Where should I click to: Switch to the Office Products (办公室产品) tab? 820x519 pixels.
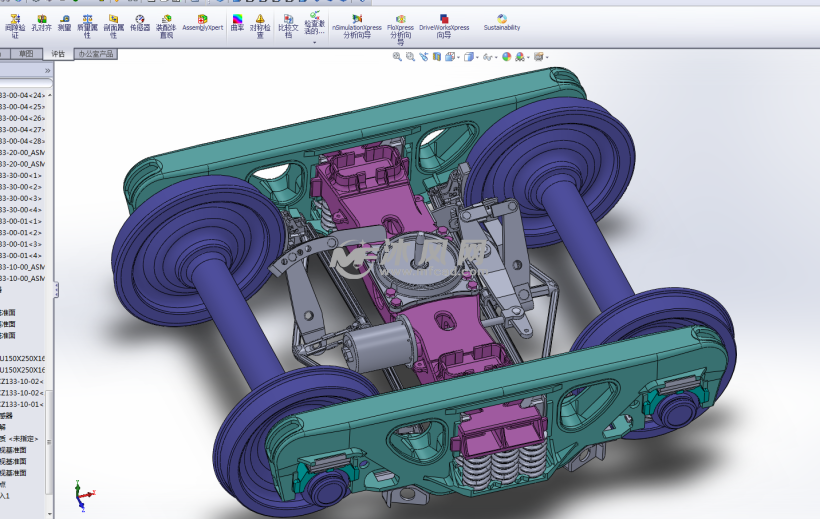pos(96,54)
